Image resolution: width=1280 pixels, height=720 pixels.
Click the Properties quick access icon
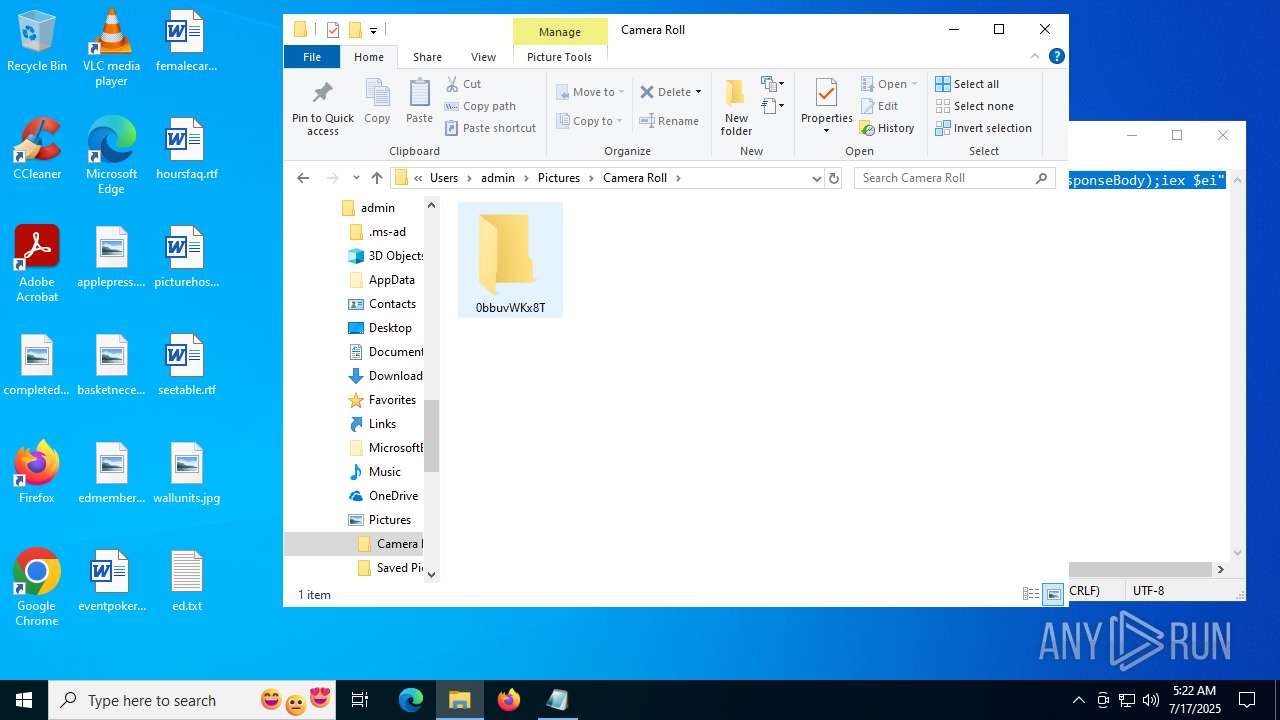click(333, 30)
